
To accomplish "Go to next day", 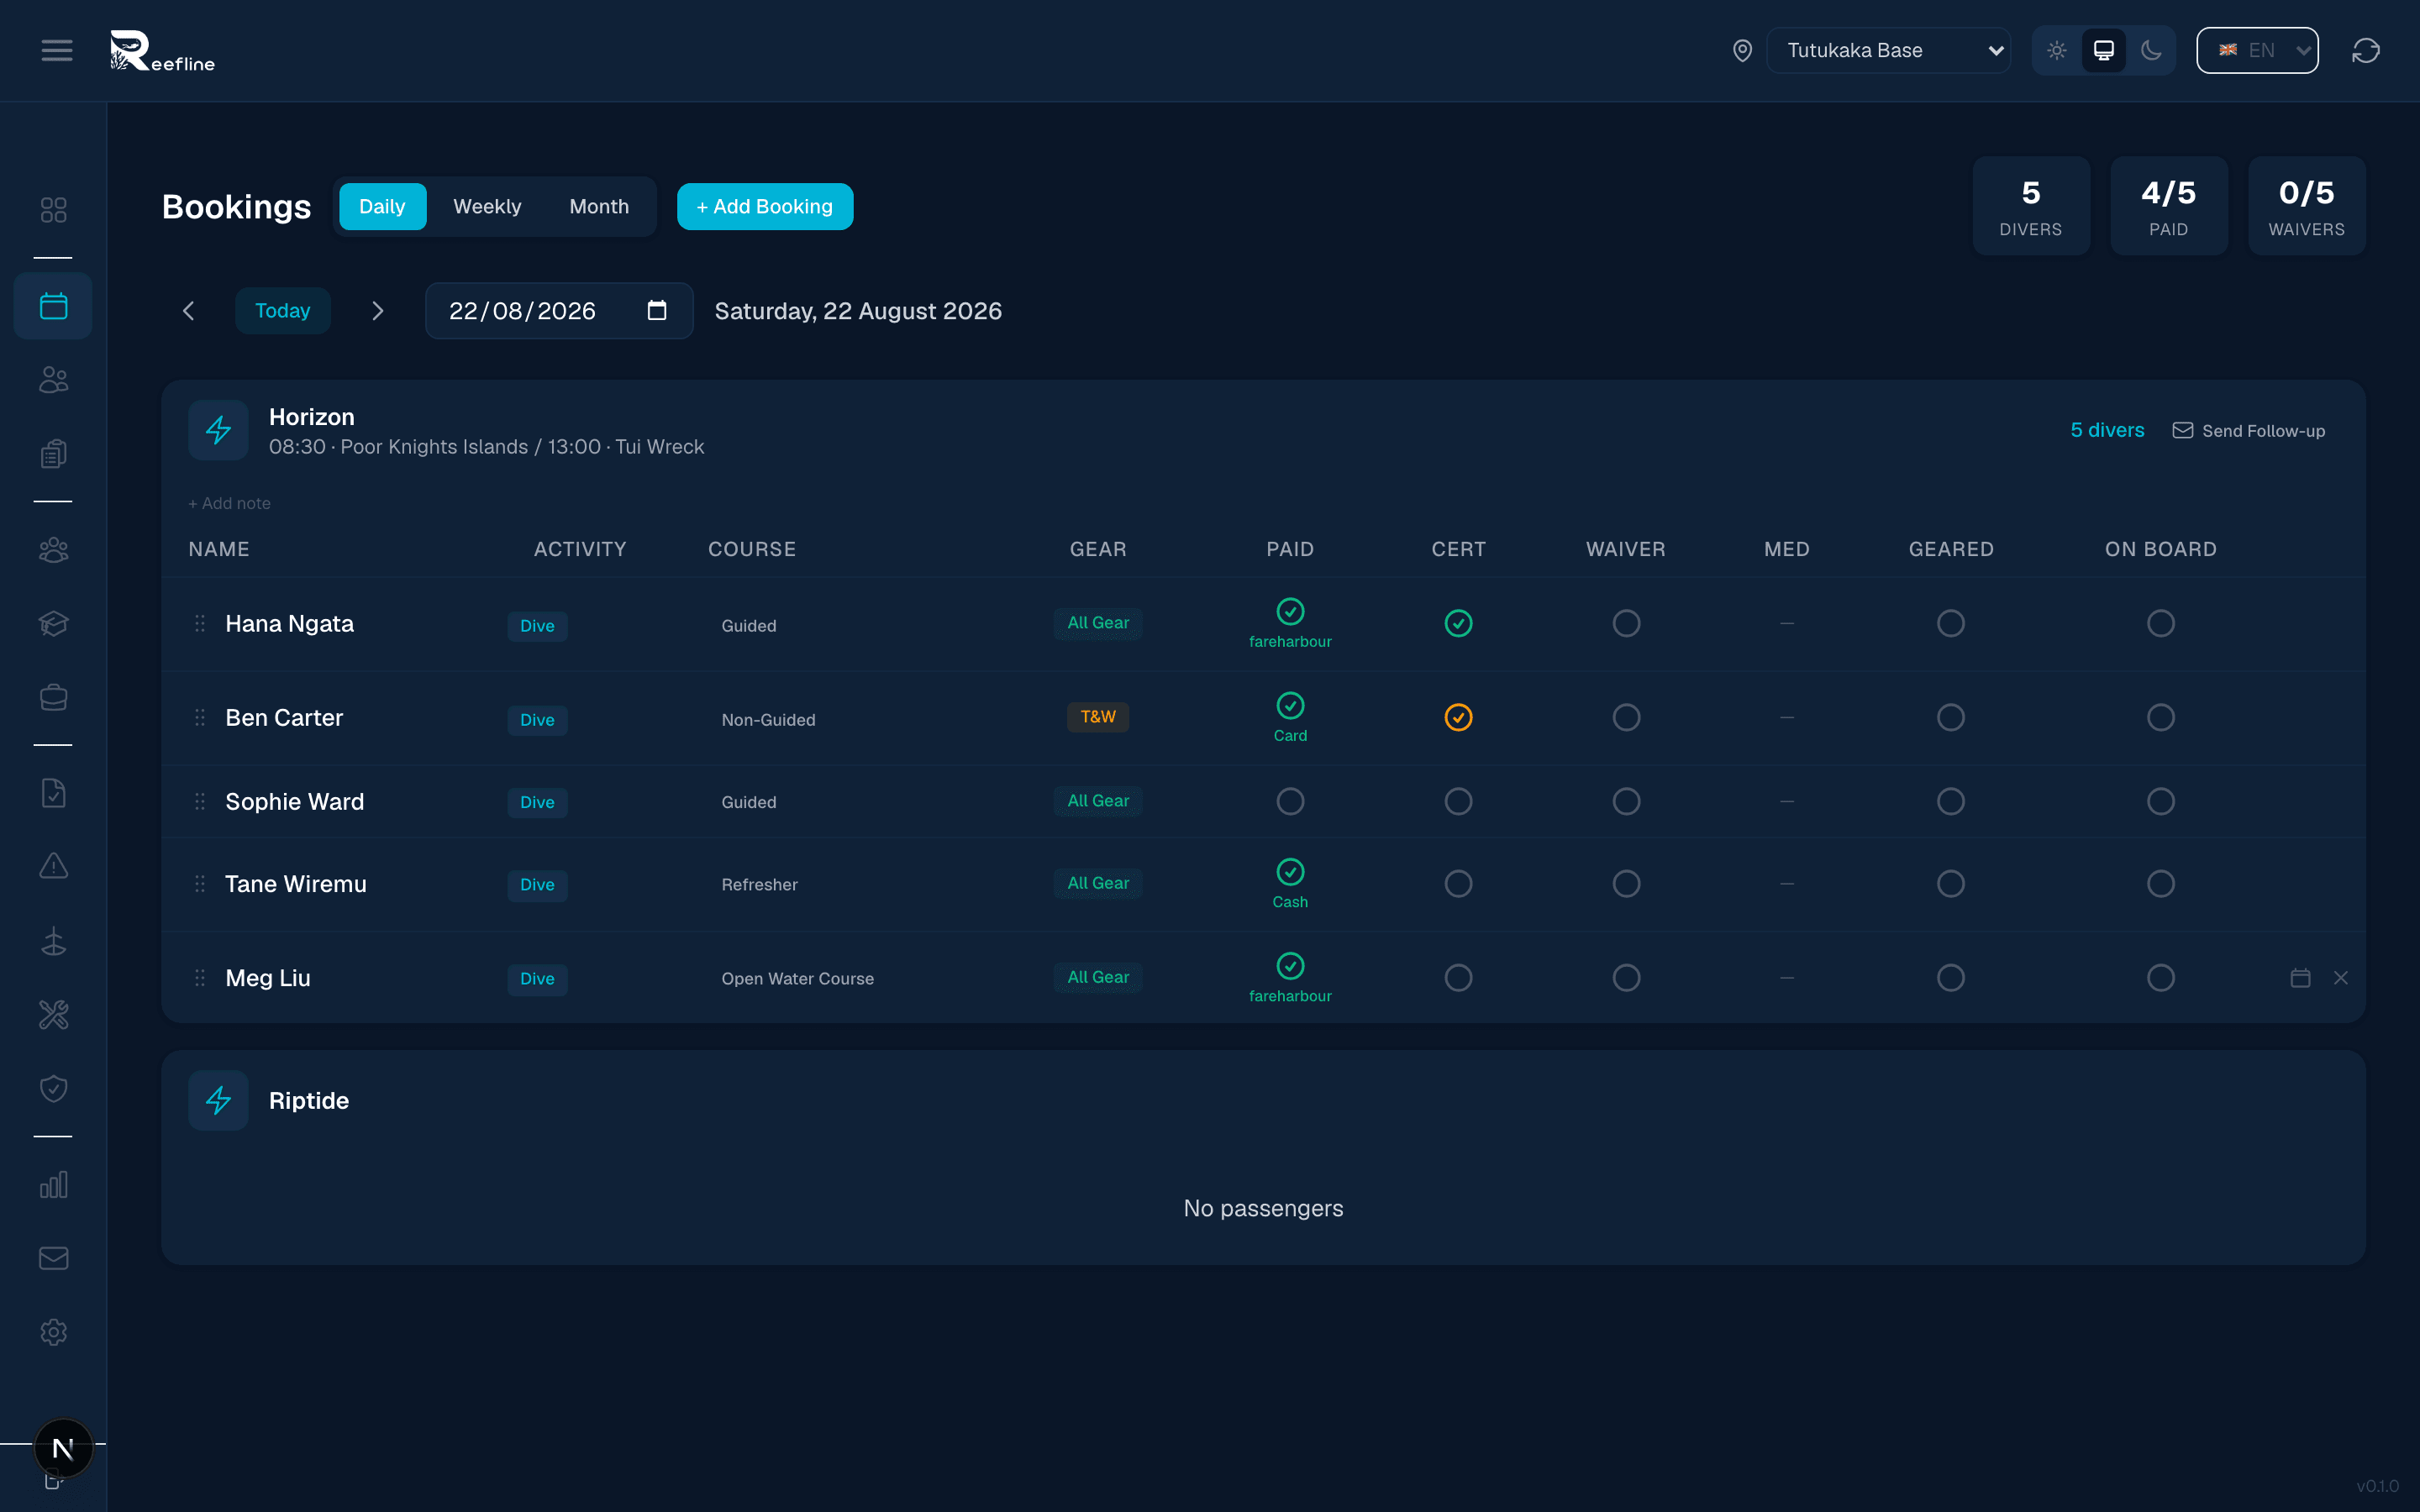I will coord(377,311).
